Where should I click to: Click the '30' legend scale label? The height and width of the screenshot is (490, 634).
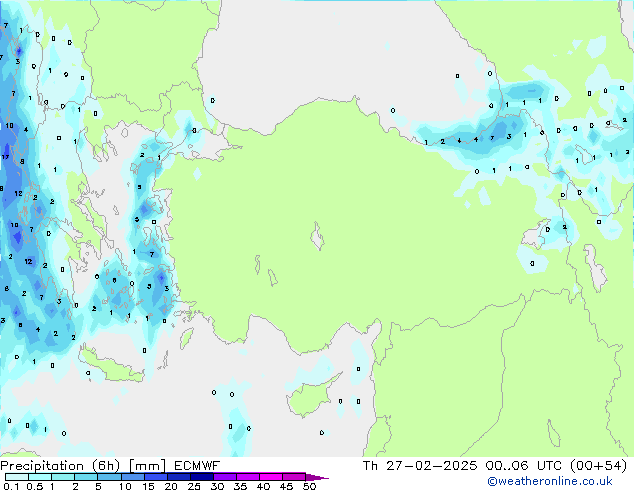(x=217, y=486)
